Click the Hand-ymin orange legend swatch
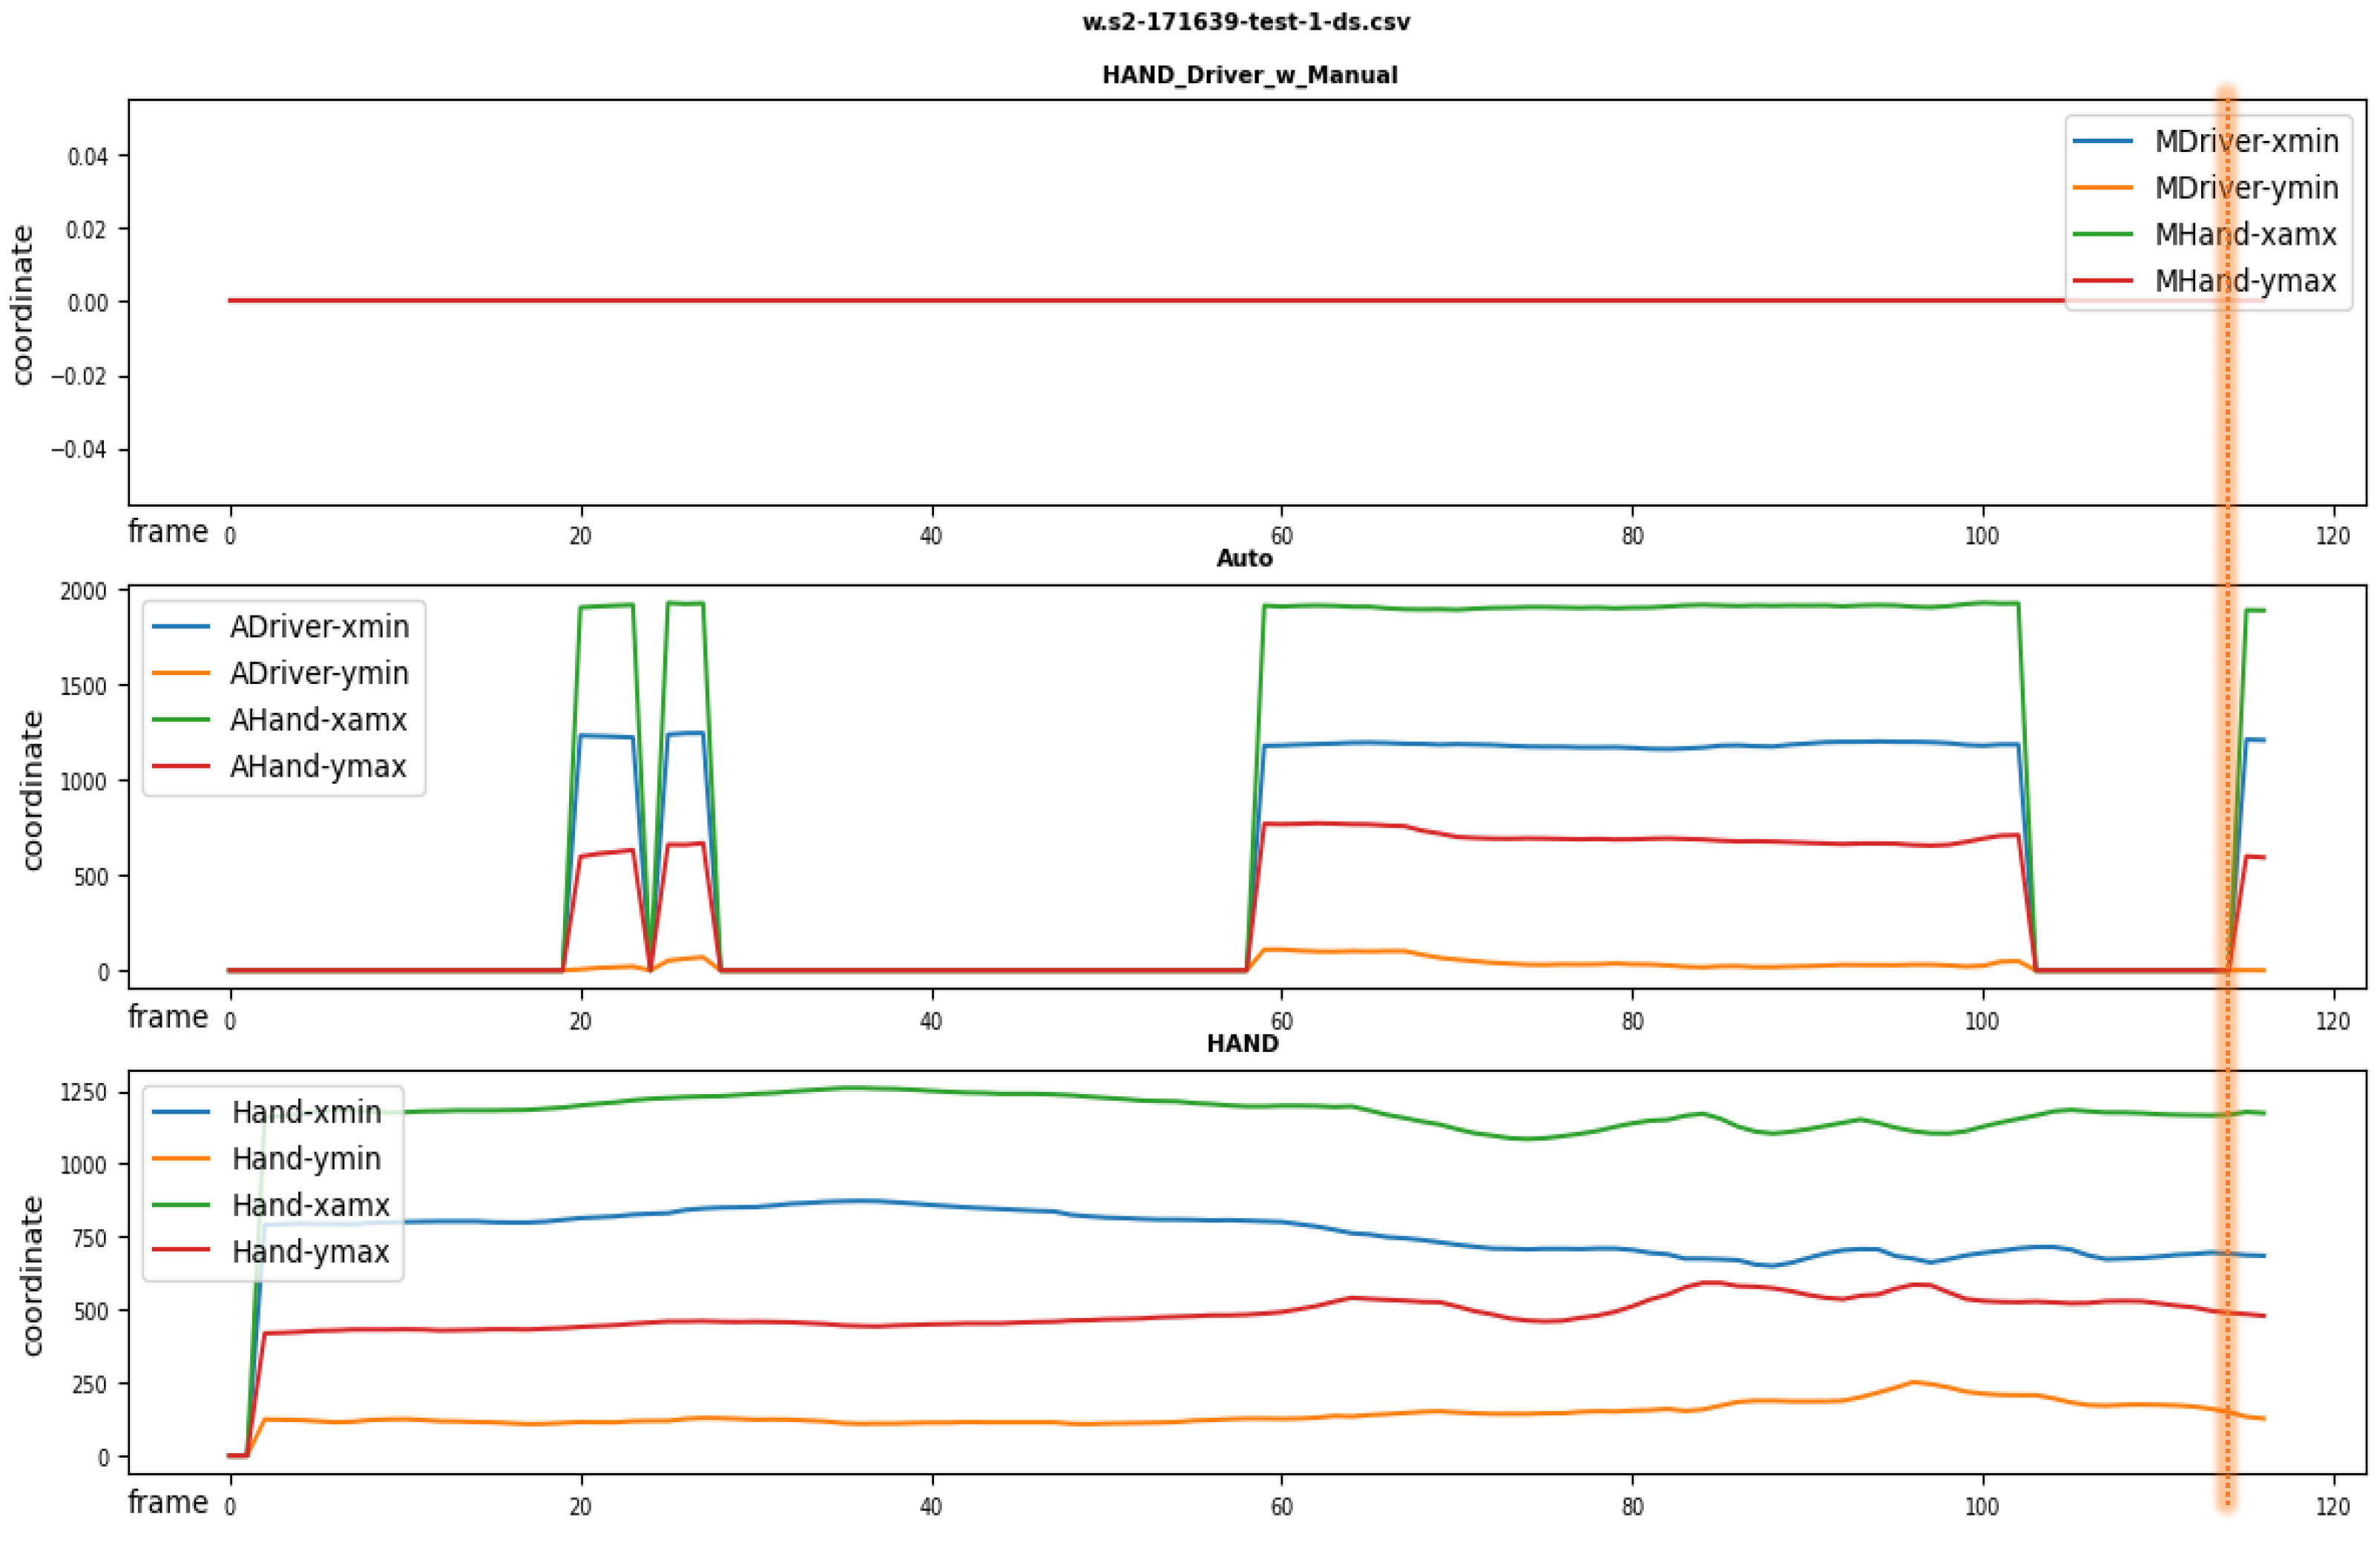Screen dimensions: 2380x1557 180,1158
